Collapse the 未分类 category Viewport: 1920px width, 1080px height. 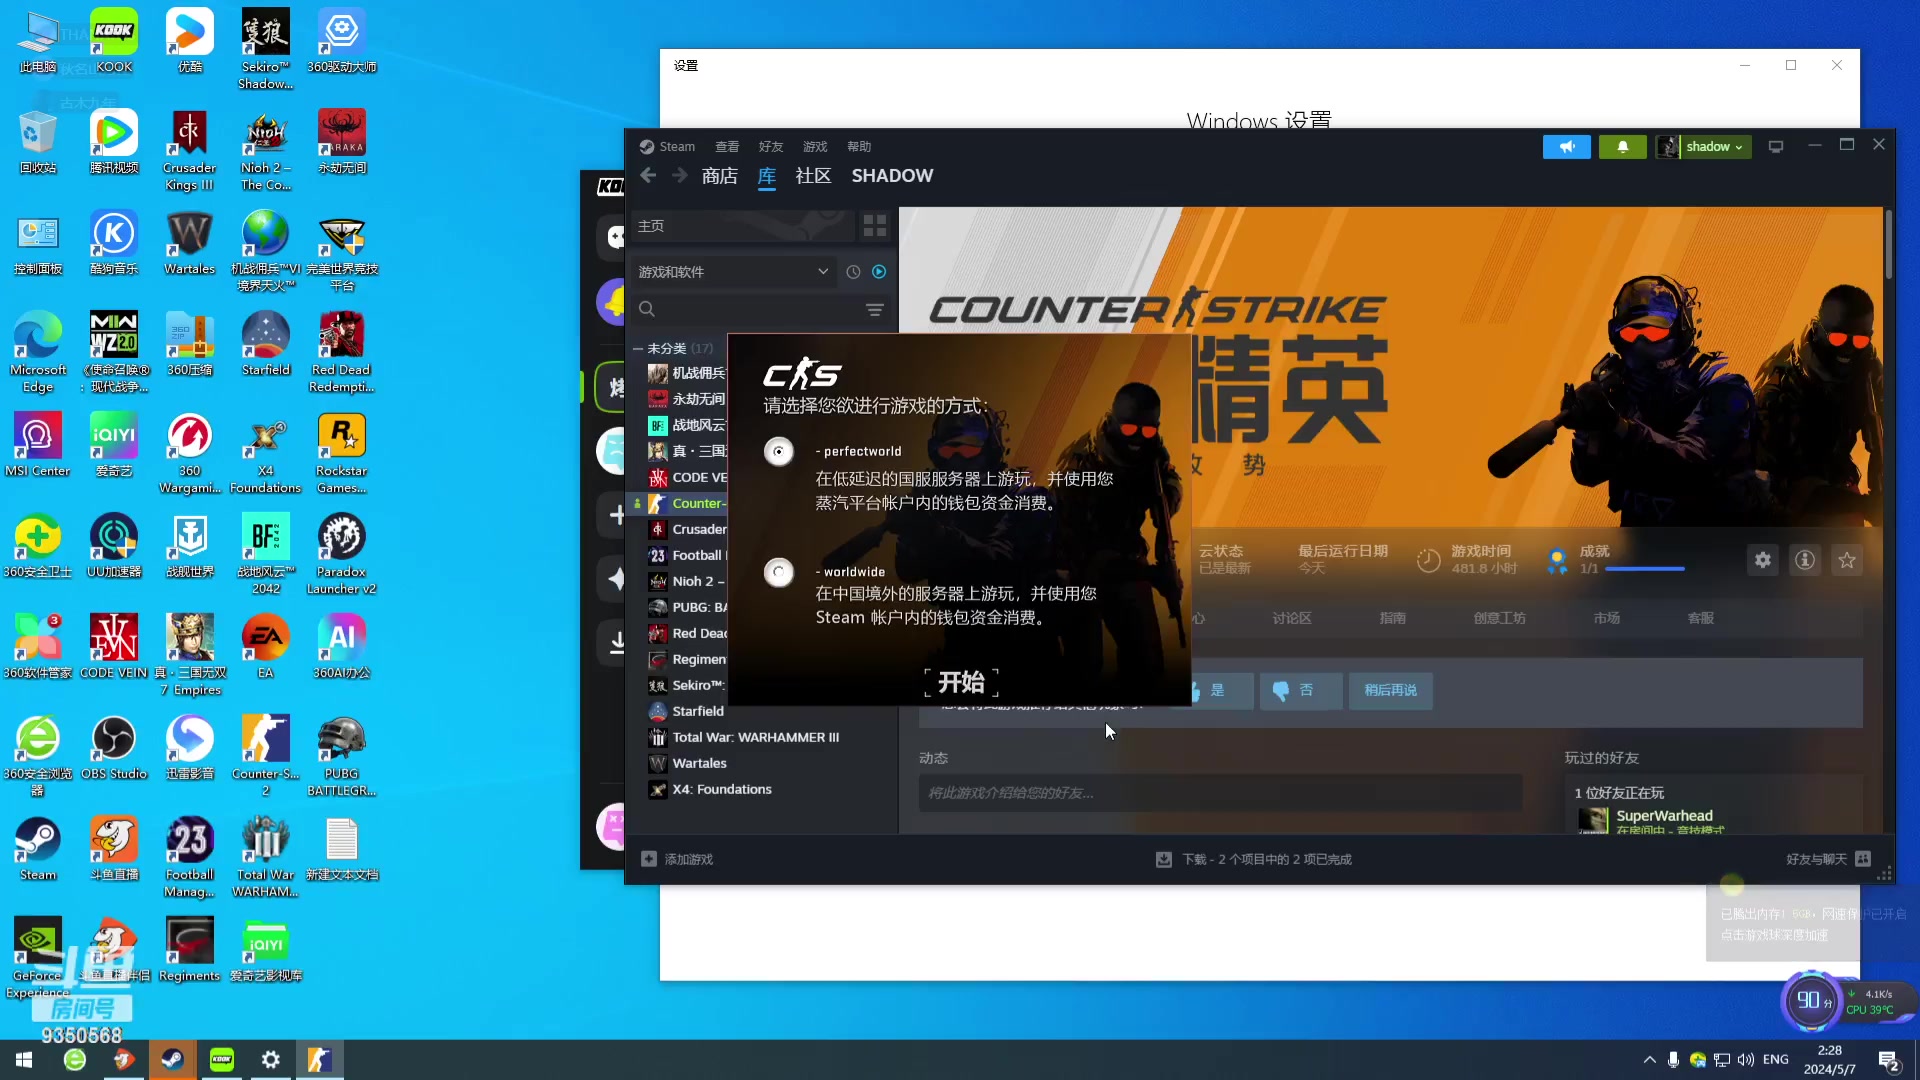637,349
